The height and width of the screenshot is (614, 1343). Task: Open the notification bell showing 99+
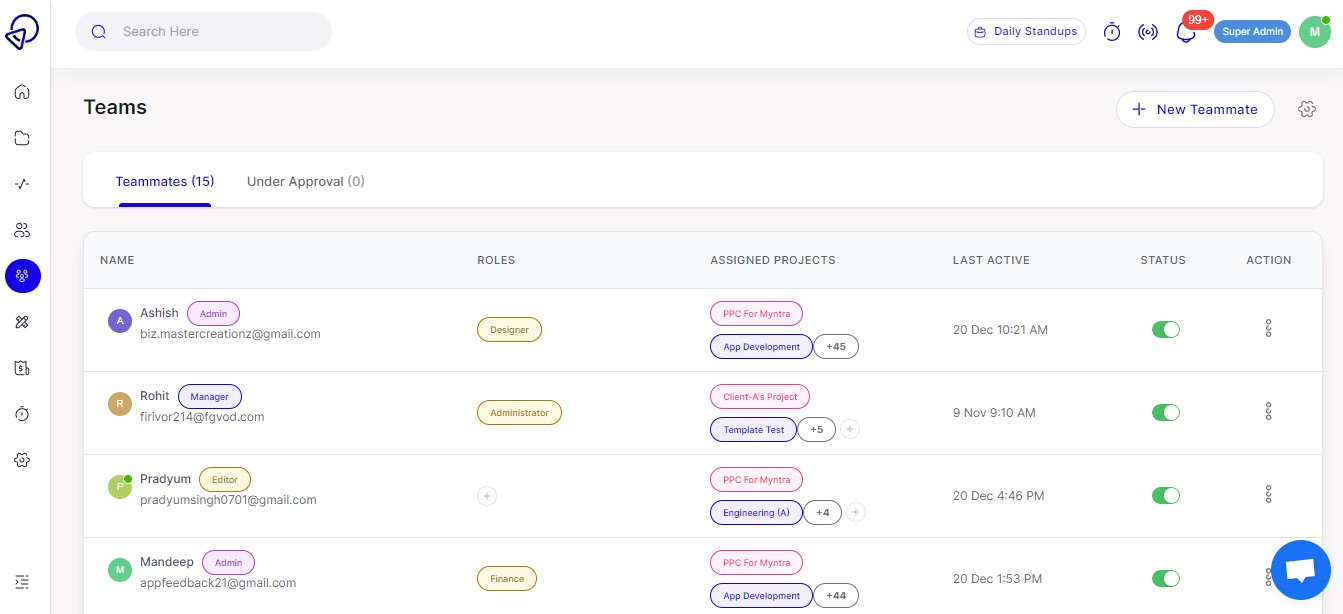click(1186, 31)
